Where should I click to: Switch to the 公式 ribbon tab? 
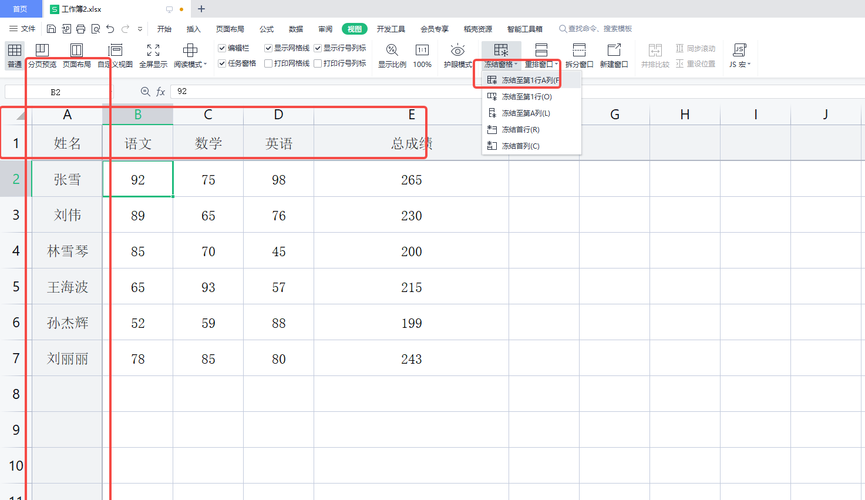266,29
